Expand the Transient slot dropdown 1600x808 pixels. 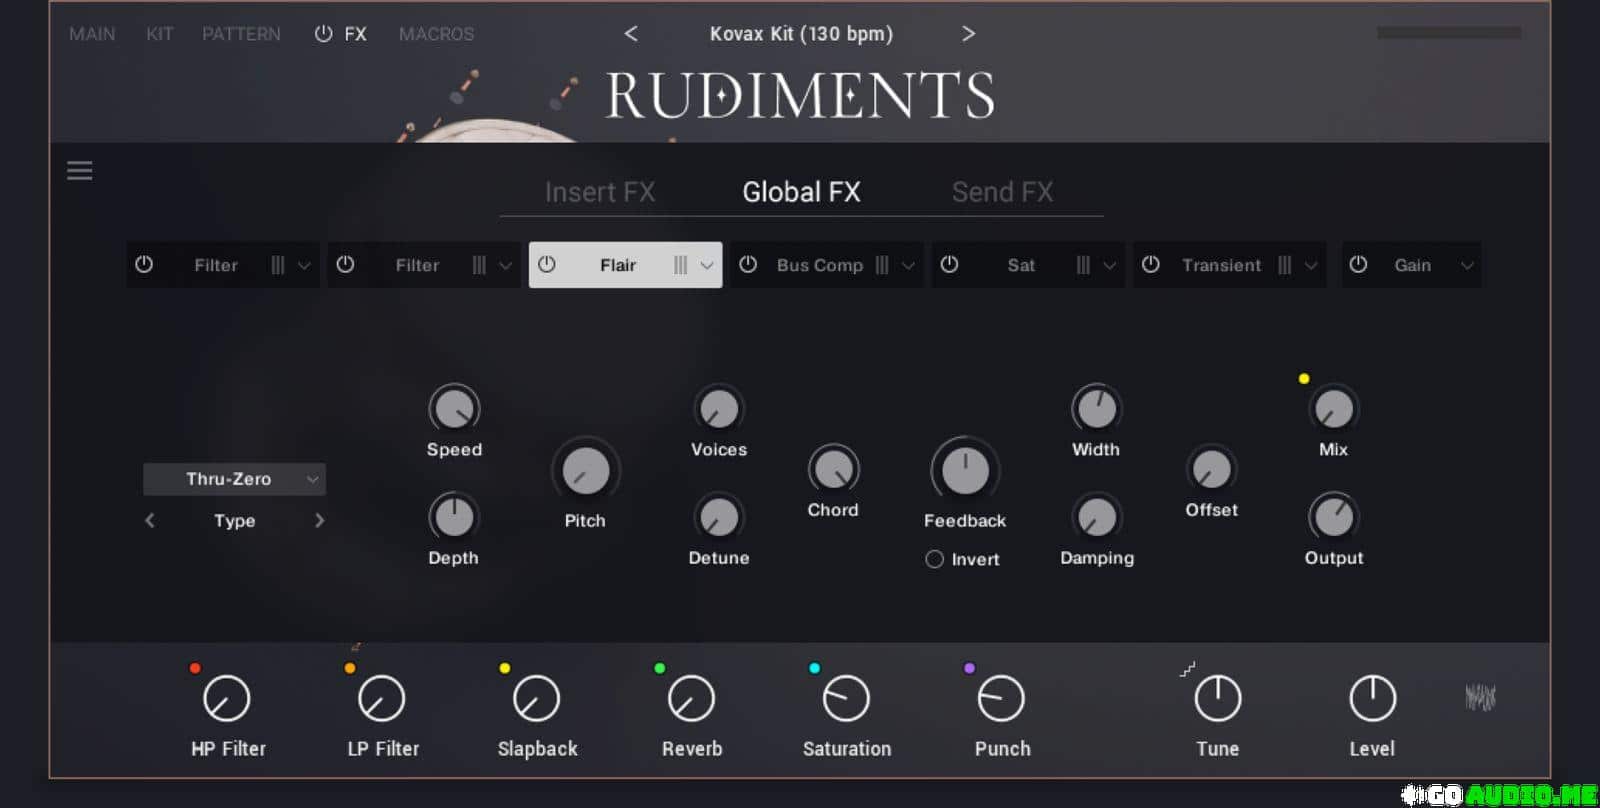tap(1311, 266)
